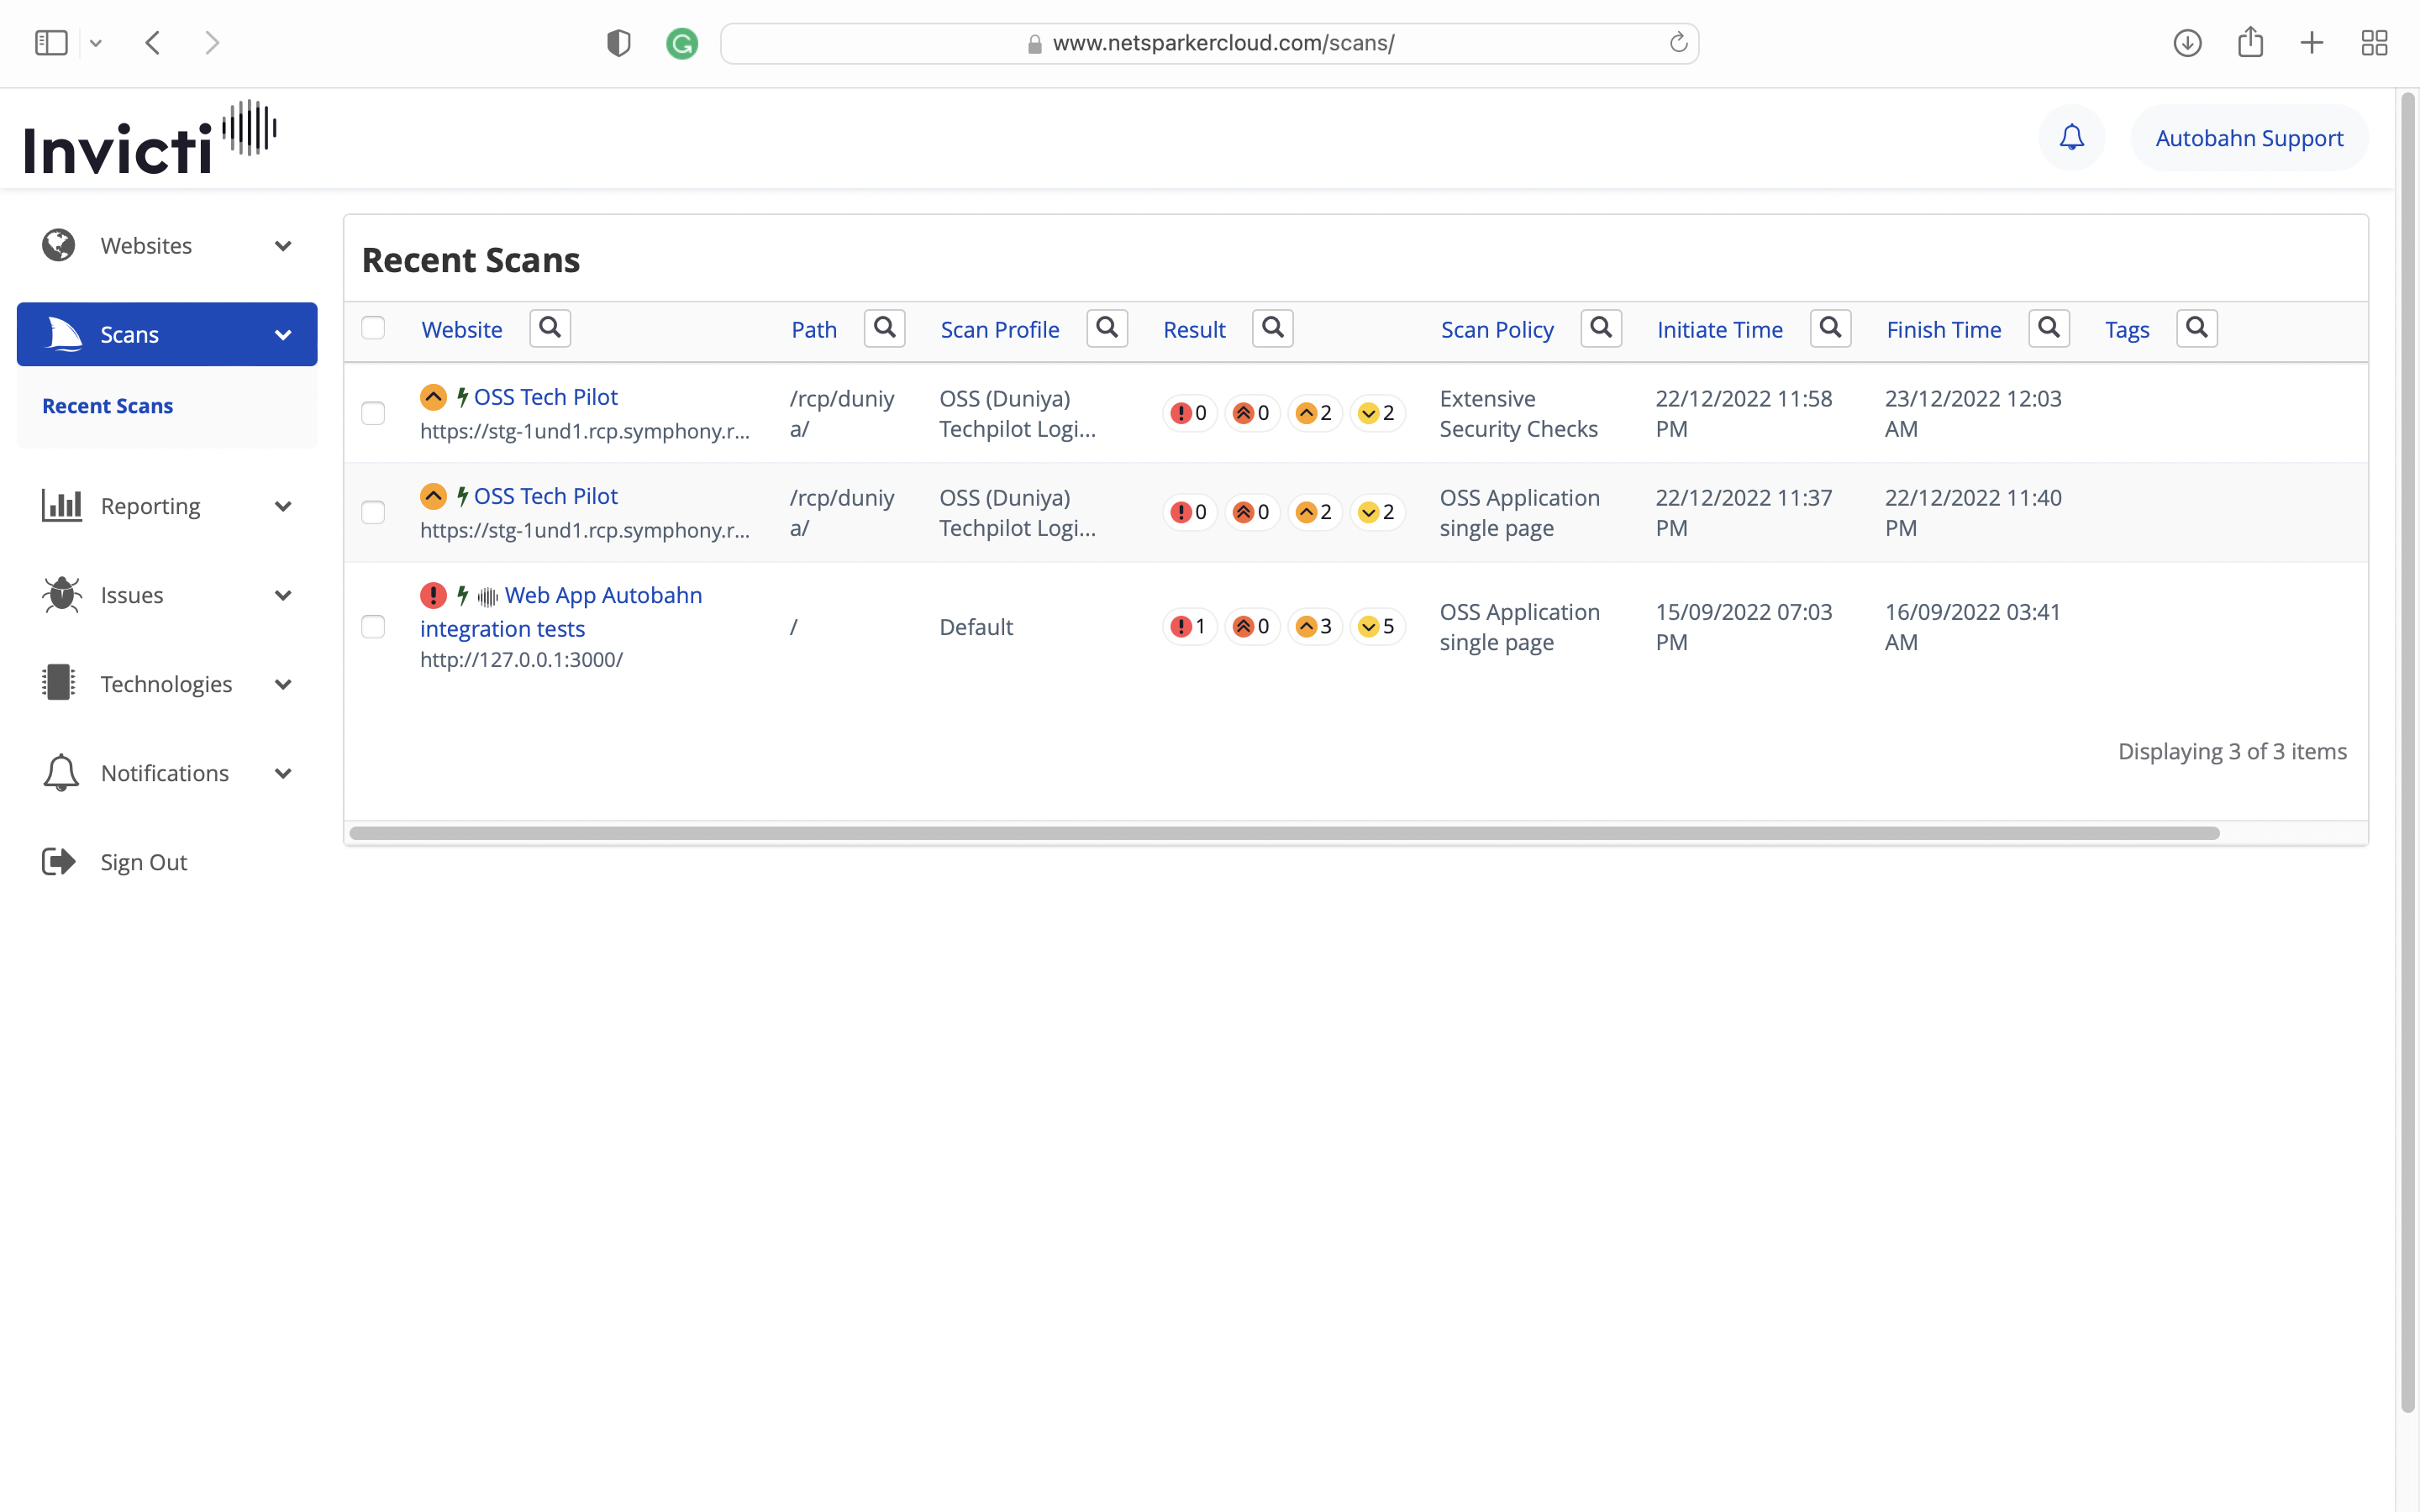Open the Initiate Time column search icon
Screen dimensions: 2420x1512
[1830, 328]
